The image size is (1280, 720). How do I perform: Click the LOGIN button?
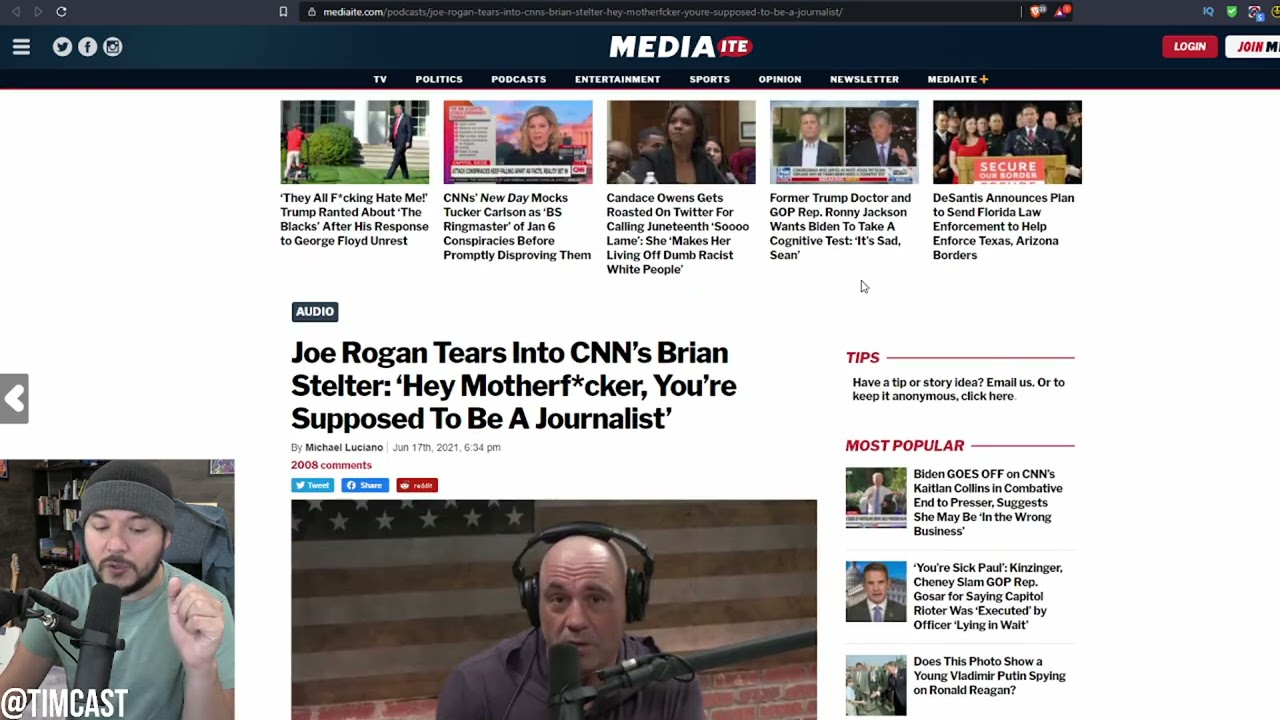[1190, 46]
